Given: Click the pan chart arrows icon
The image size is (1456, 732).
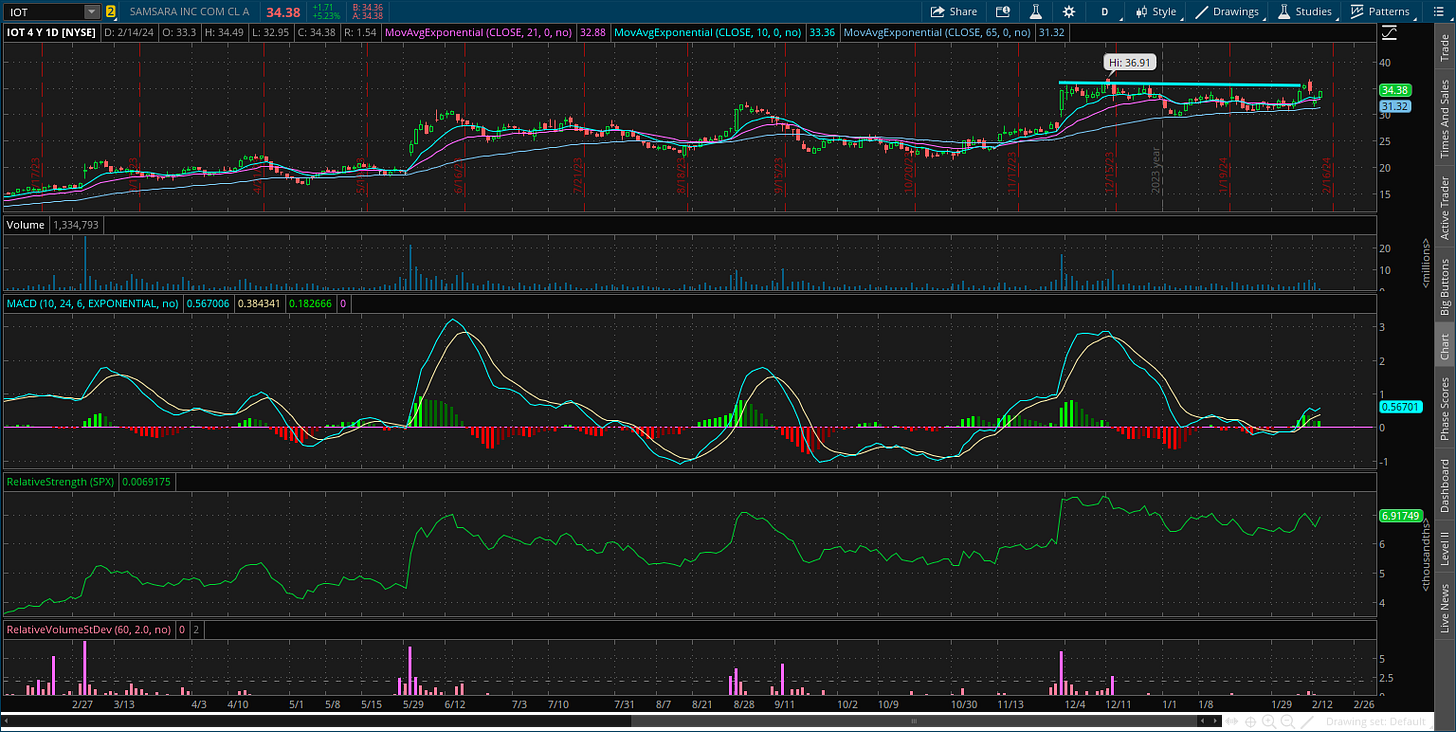Looking at the screenshot, I should tap(1233, 721).
